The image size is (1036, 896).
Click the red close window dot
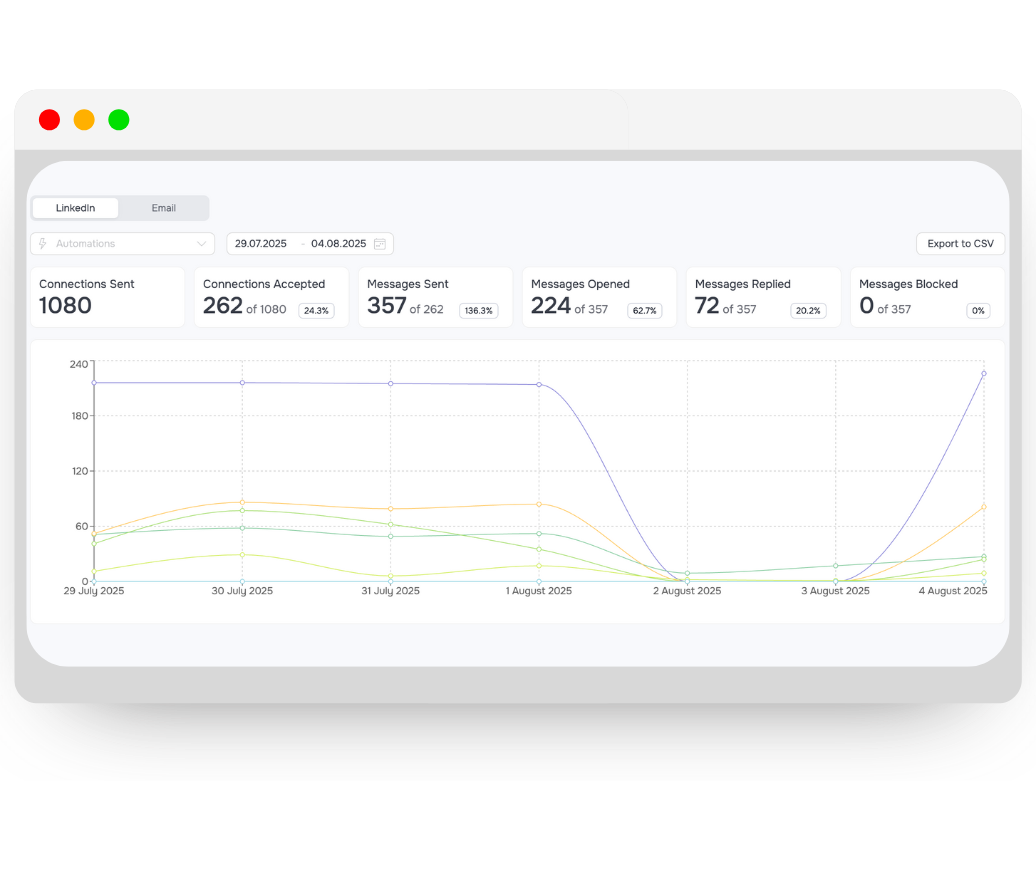coord(50,120)
